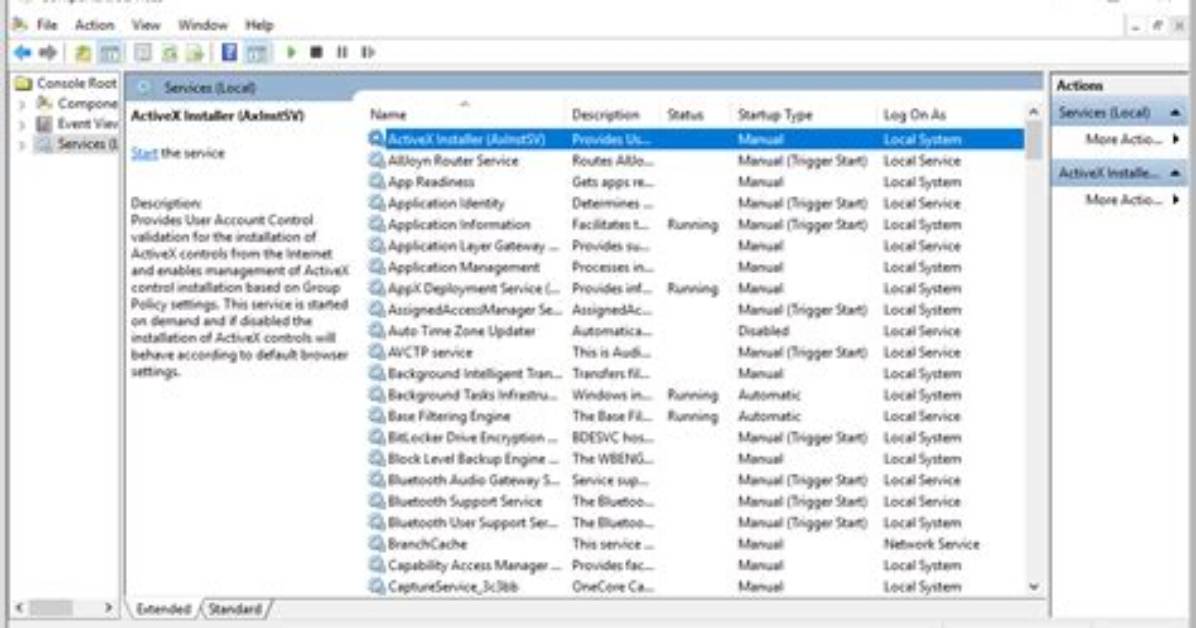Sort by the Status column header
The width and height of the screenshot is (1196, 628).
[x=685, y=114]
